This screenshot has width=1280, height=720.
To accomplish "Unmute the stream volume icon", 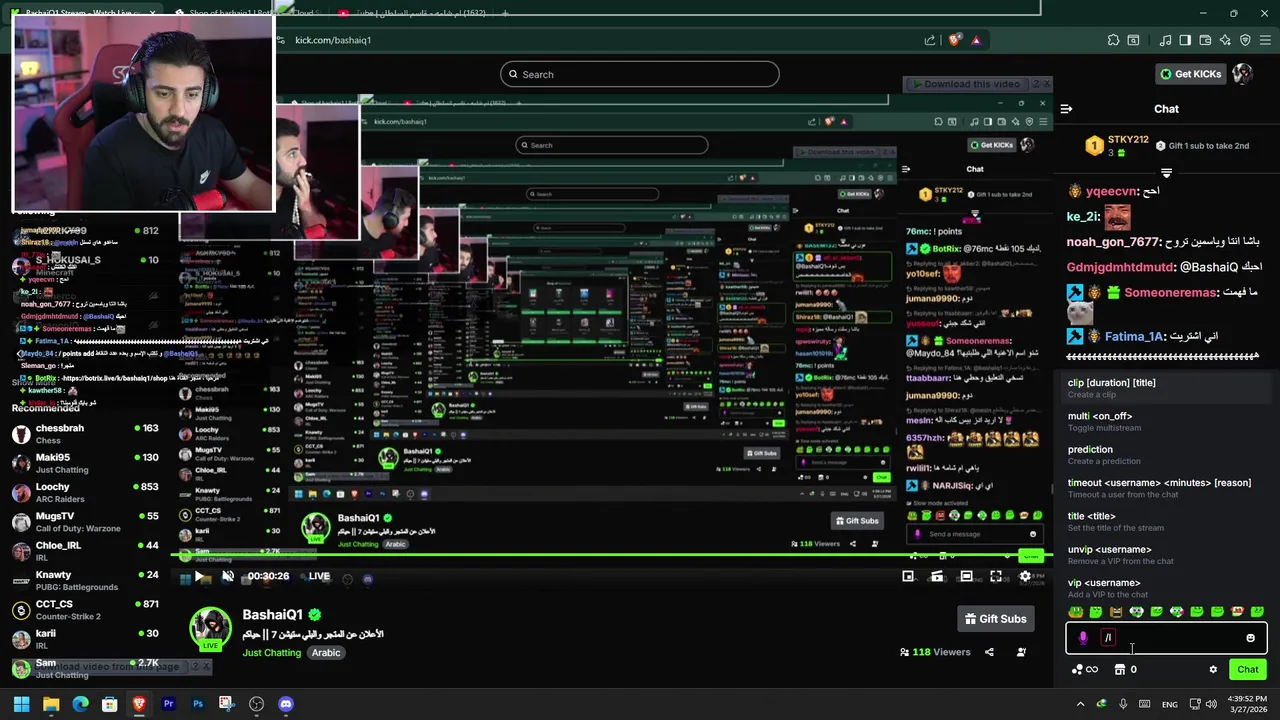I will coord(228,576).
